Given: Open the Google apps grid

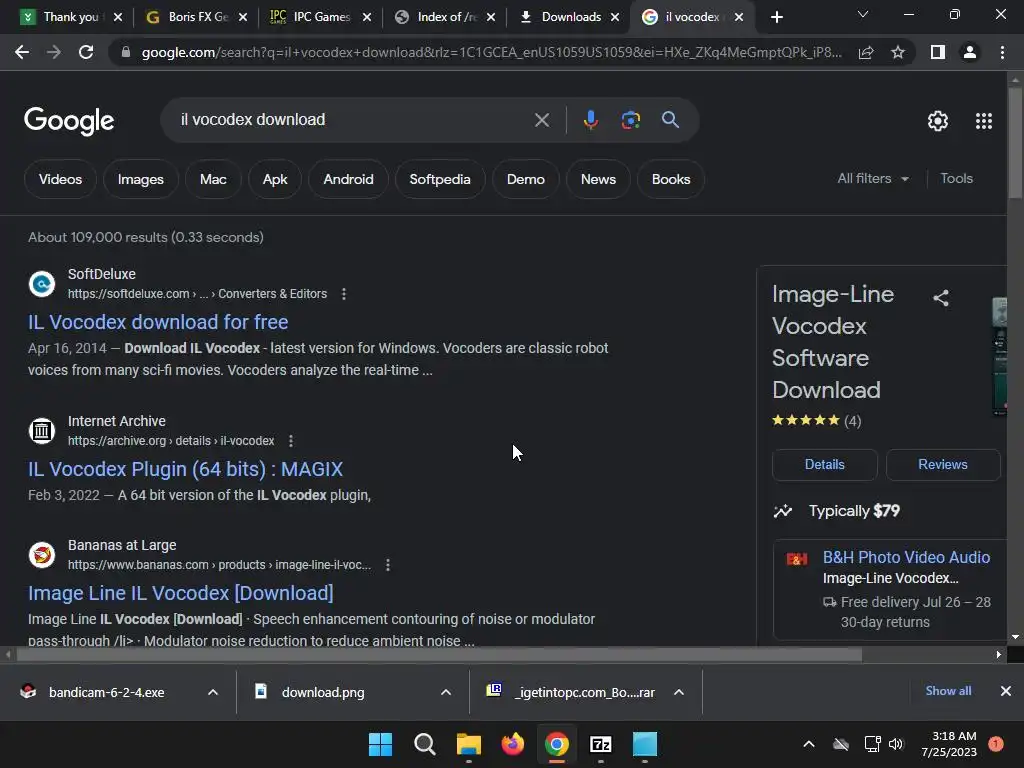Looking at the screenshot, I should tap(984, 121).
